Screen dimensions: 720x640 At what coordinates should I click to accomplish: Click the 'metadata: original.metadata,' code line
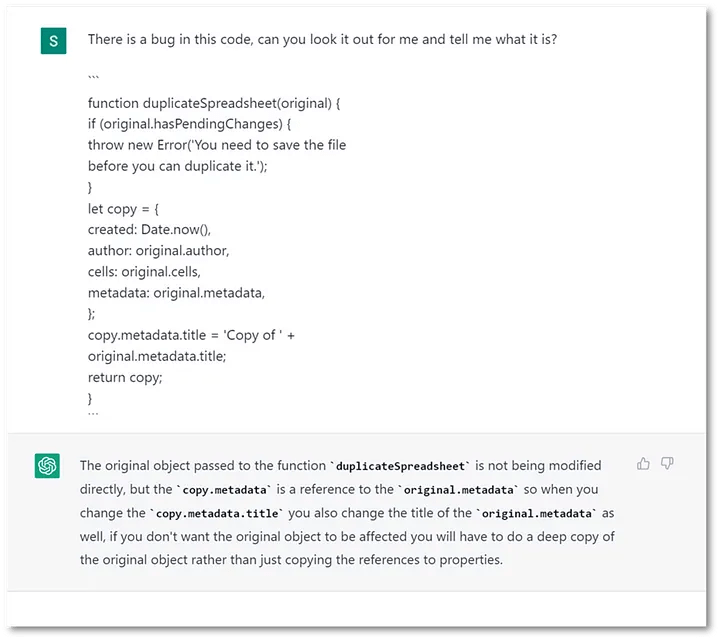pos(176,293)
